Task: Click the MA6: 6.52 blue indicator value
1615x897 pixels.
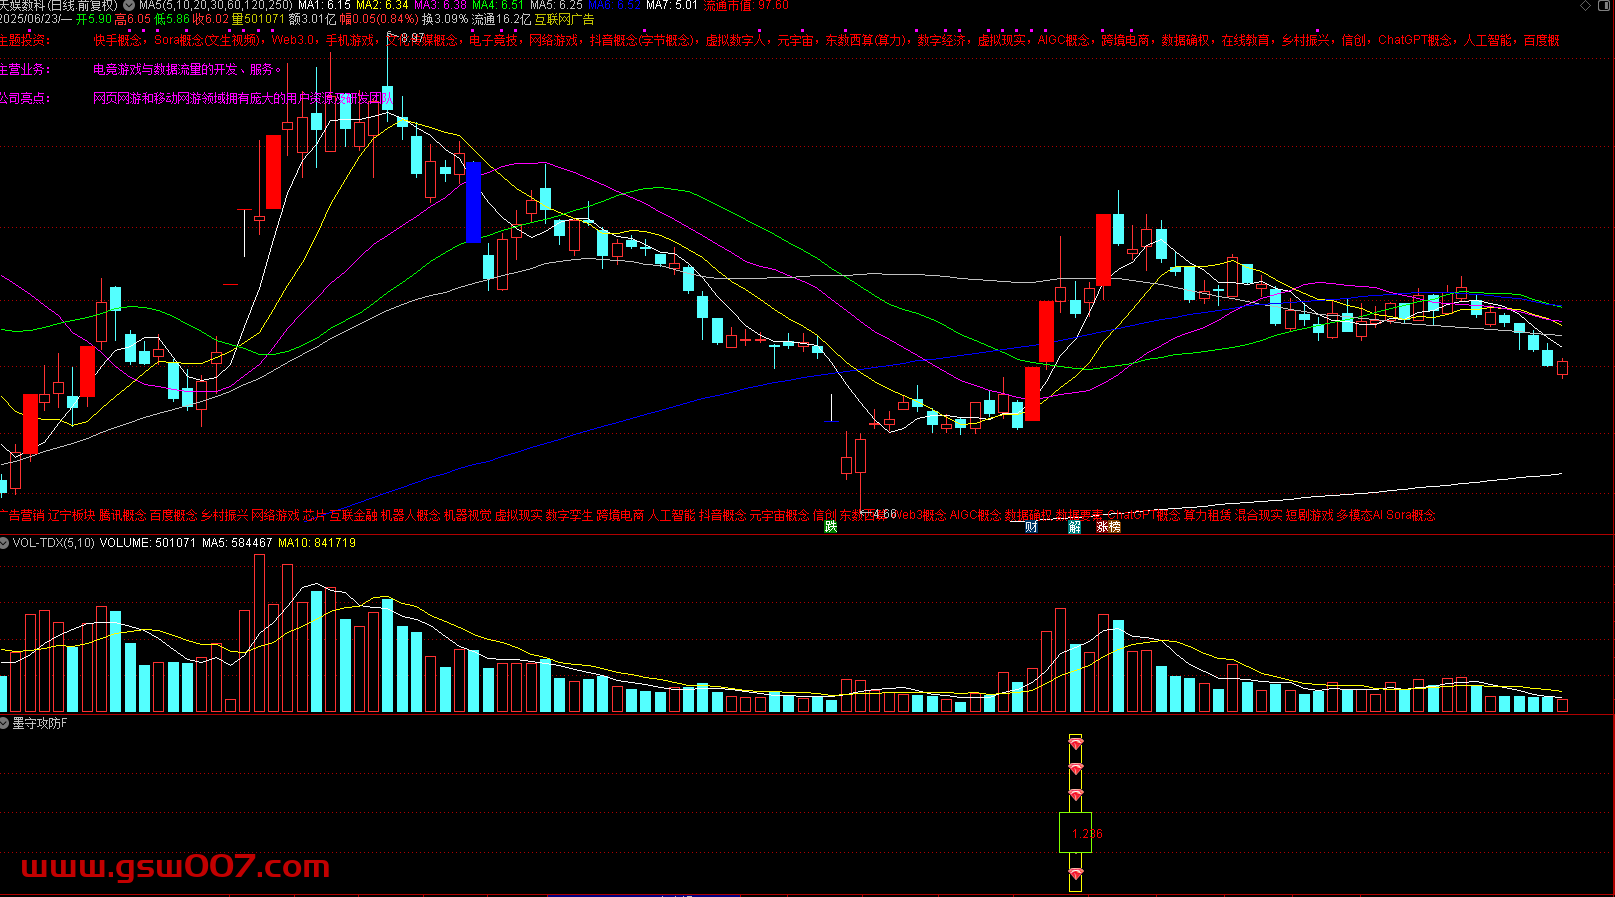Action: tap(613, 5)
